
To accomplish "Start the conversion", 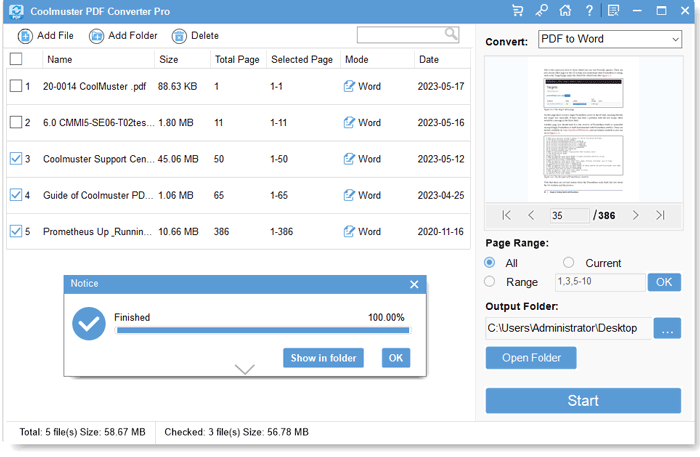I will tap(583, 400).
